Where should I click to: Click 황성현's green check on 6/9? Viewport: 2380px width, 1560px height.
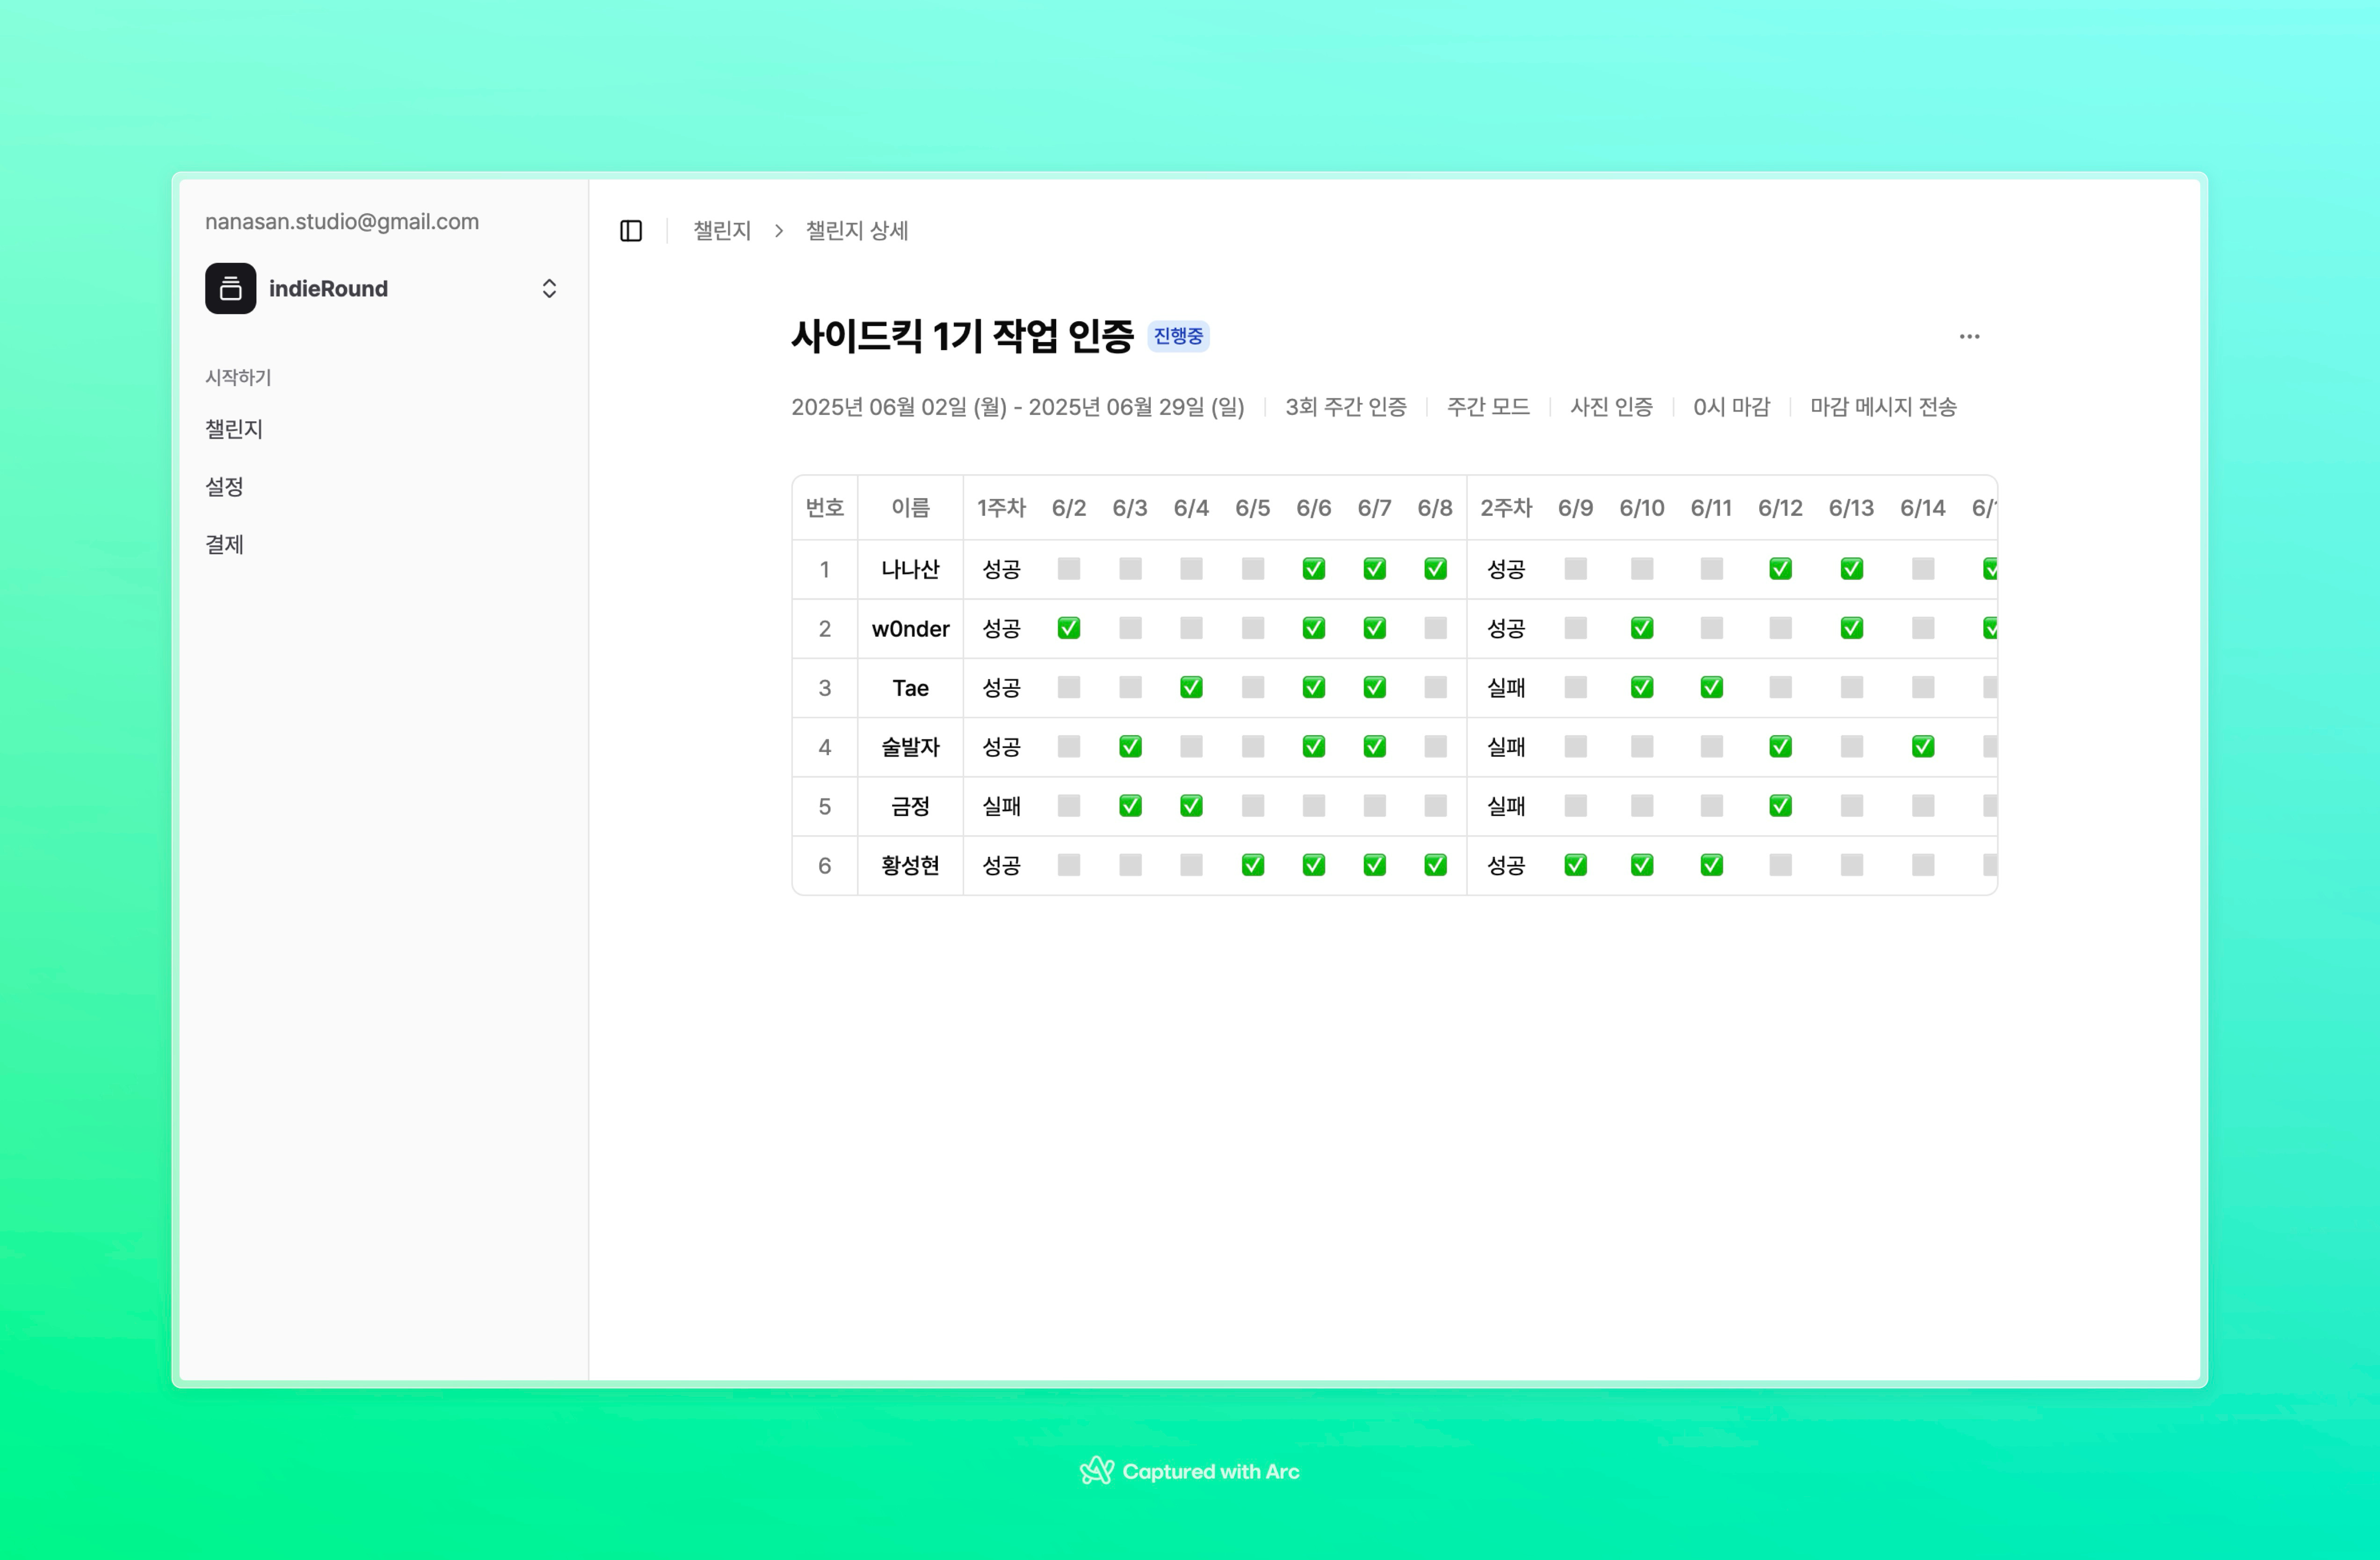(x=1575, y=865)
